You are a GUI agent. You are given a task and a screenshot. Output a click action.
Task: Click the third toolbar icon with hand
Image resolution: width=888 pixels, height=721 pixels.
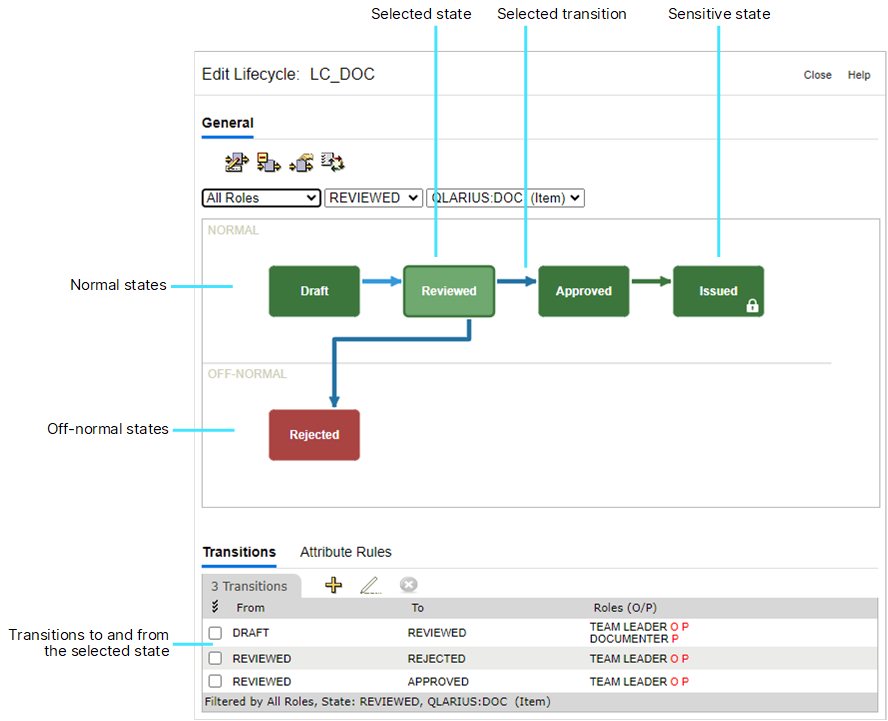(301, 163)
